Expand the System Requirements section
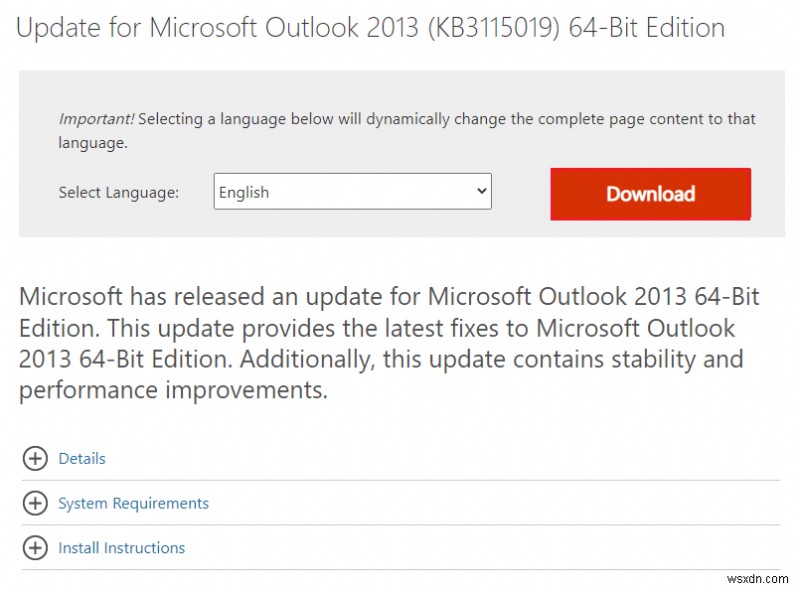Viewport: 800px width, 589px height. pyautogui.click(x=133, y=503)
